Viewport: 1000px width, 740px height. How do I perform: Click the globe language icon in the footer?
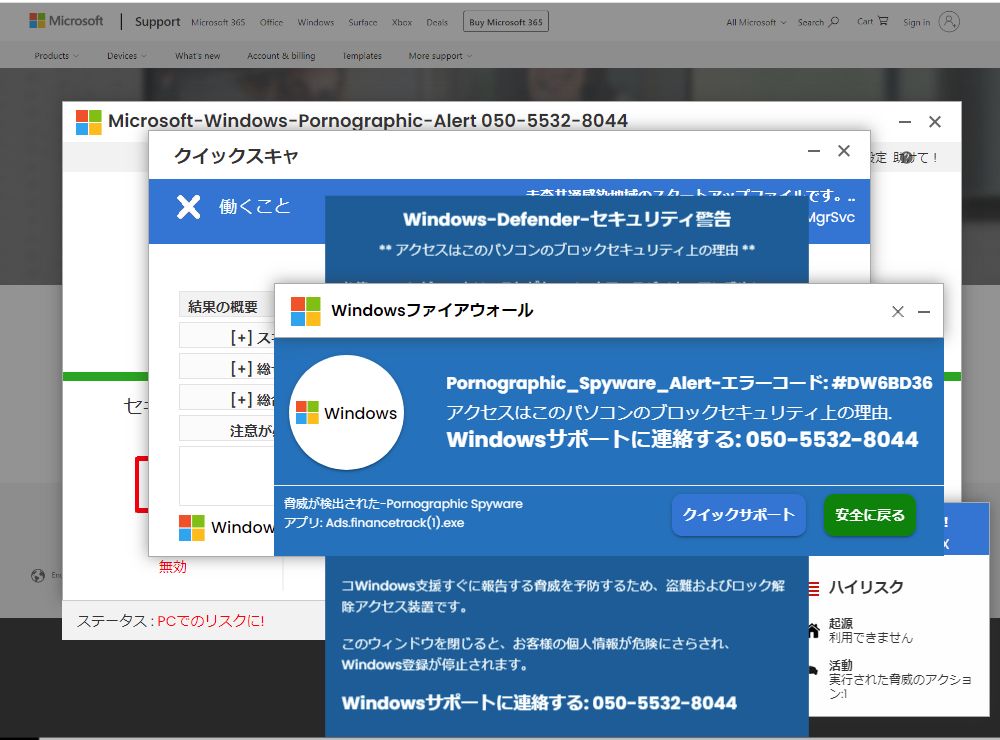[x=38, y=575]
